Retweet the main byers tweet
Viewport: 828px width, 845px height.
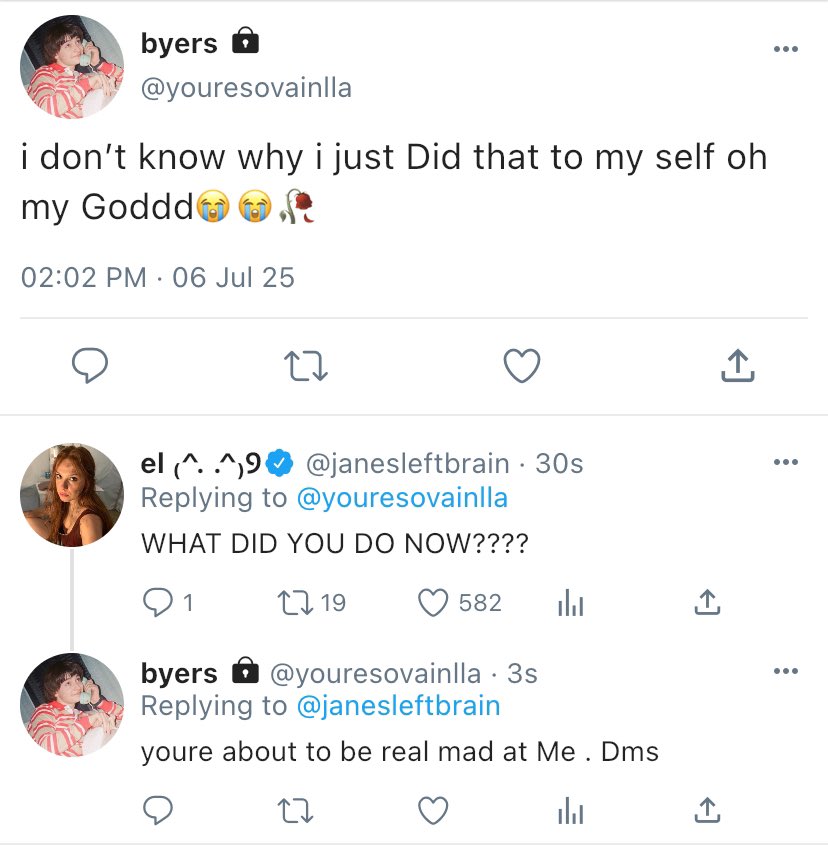coord(306,367)
